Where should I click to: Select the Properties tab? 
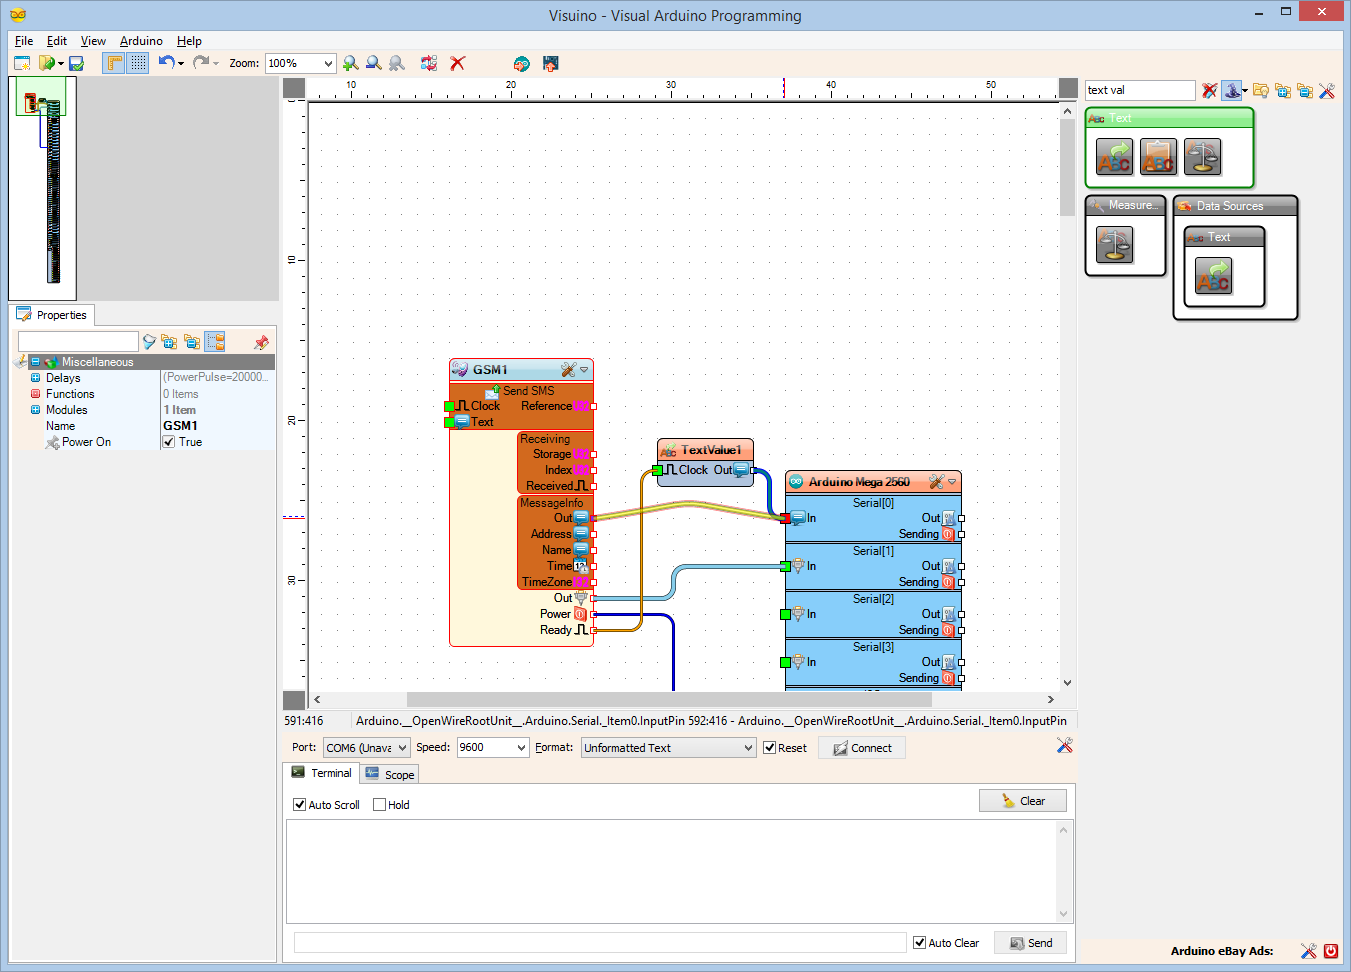pos(52,315)
